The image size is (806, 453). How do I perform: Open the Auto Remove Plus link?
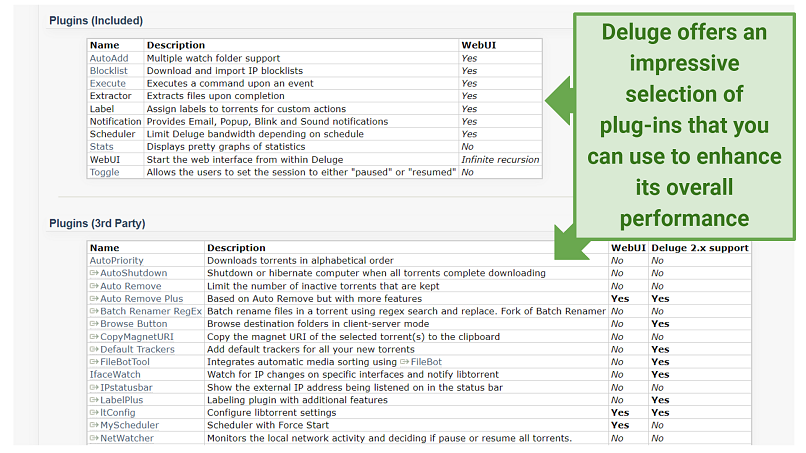point(141,299)
